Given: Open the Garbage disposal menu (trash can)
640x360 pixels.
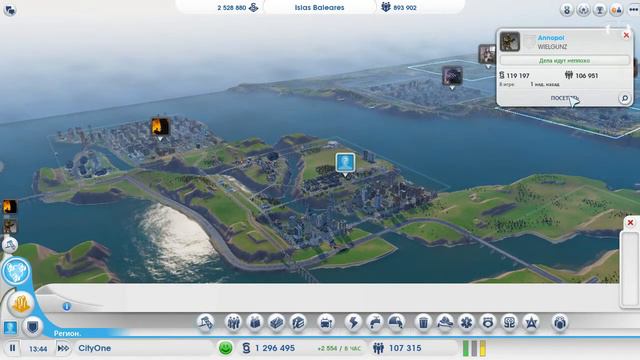Looking at the screenshot, I should pos(423,323).
